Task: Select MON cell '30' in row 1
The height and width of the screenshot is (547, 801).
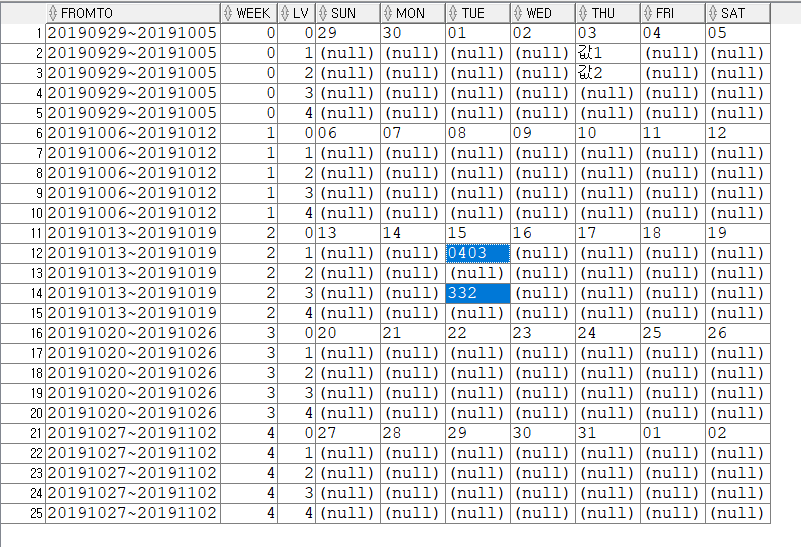Action: 413,33
